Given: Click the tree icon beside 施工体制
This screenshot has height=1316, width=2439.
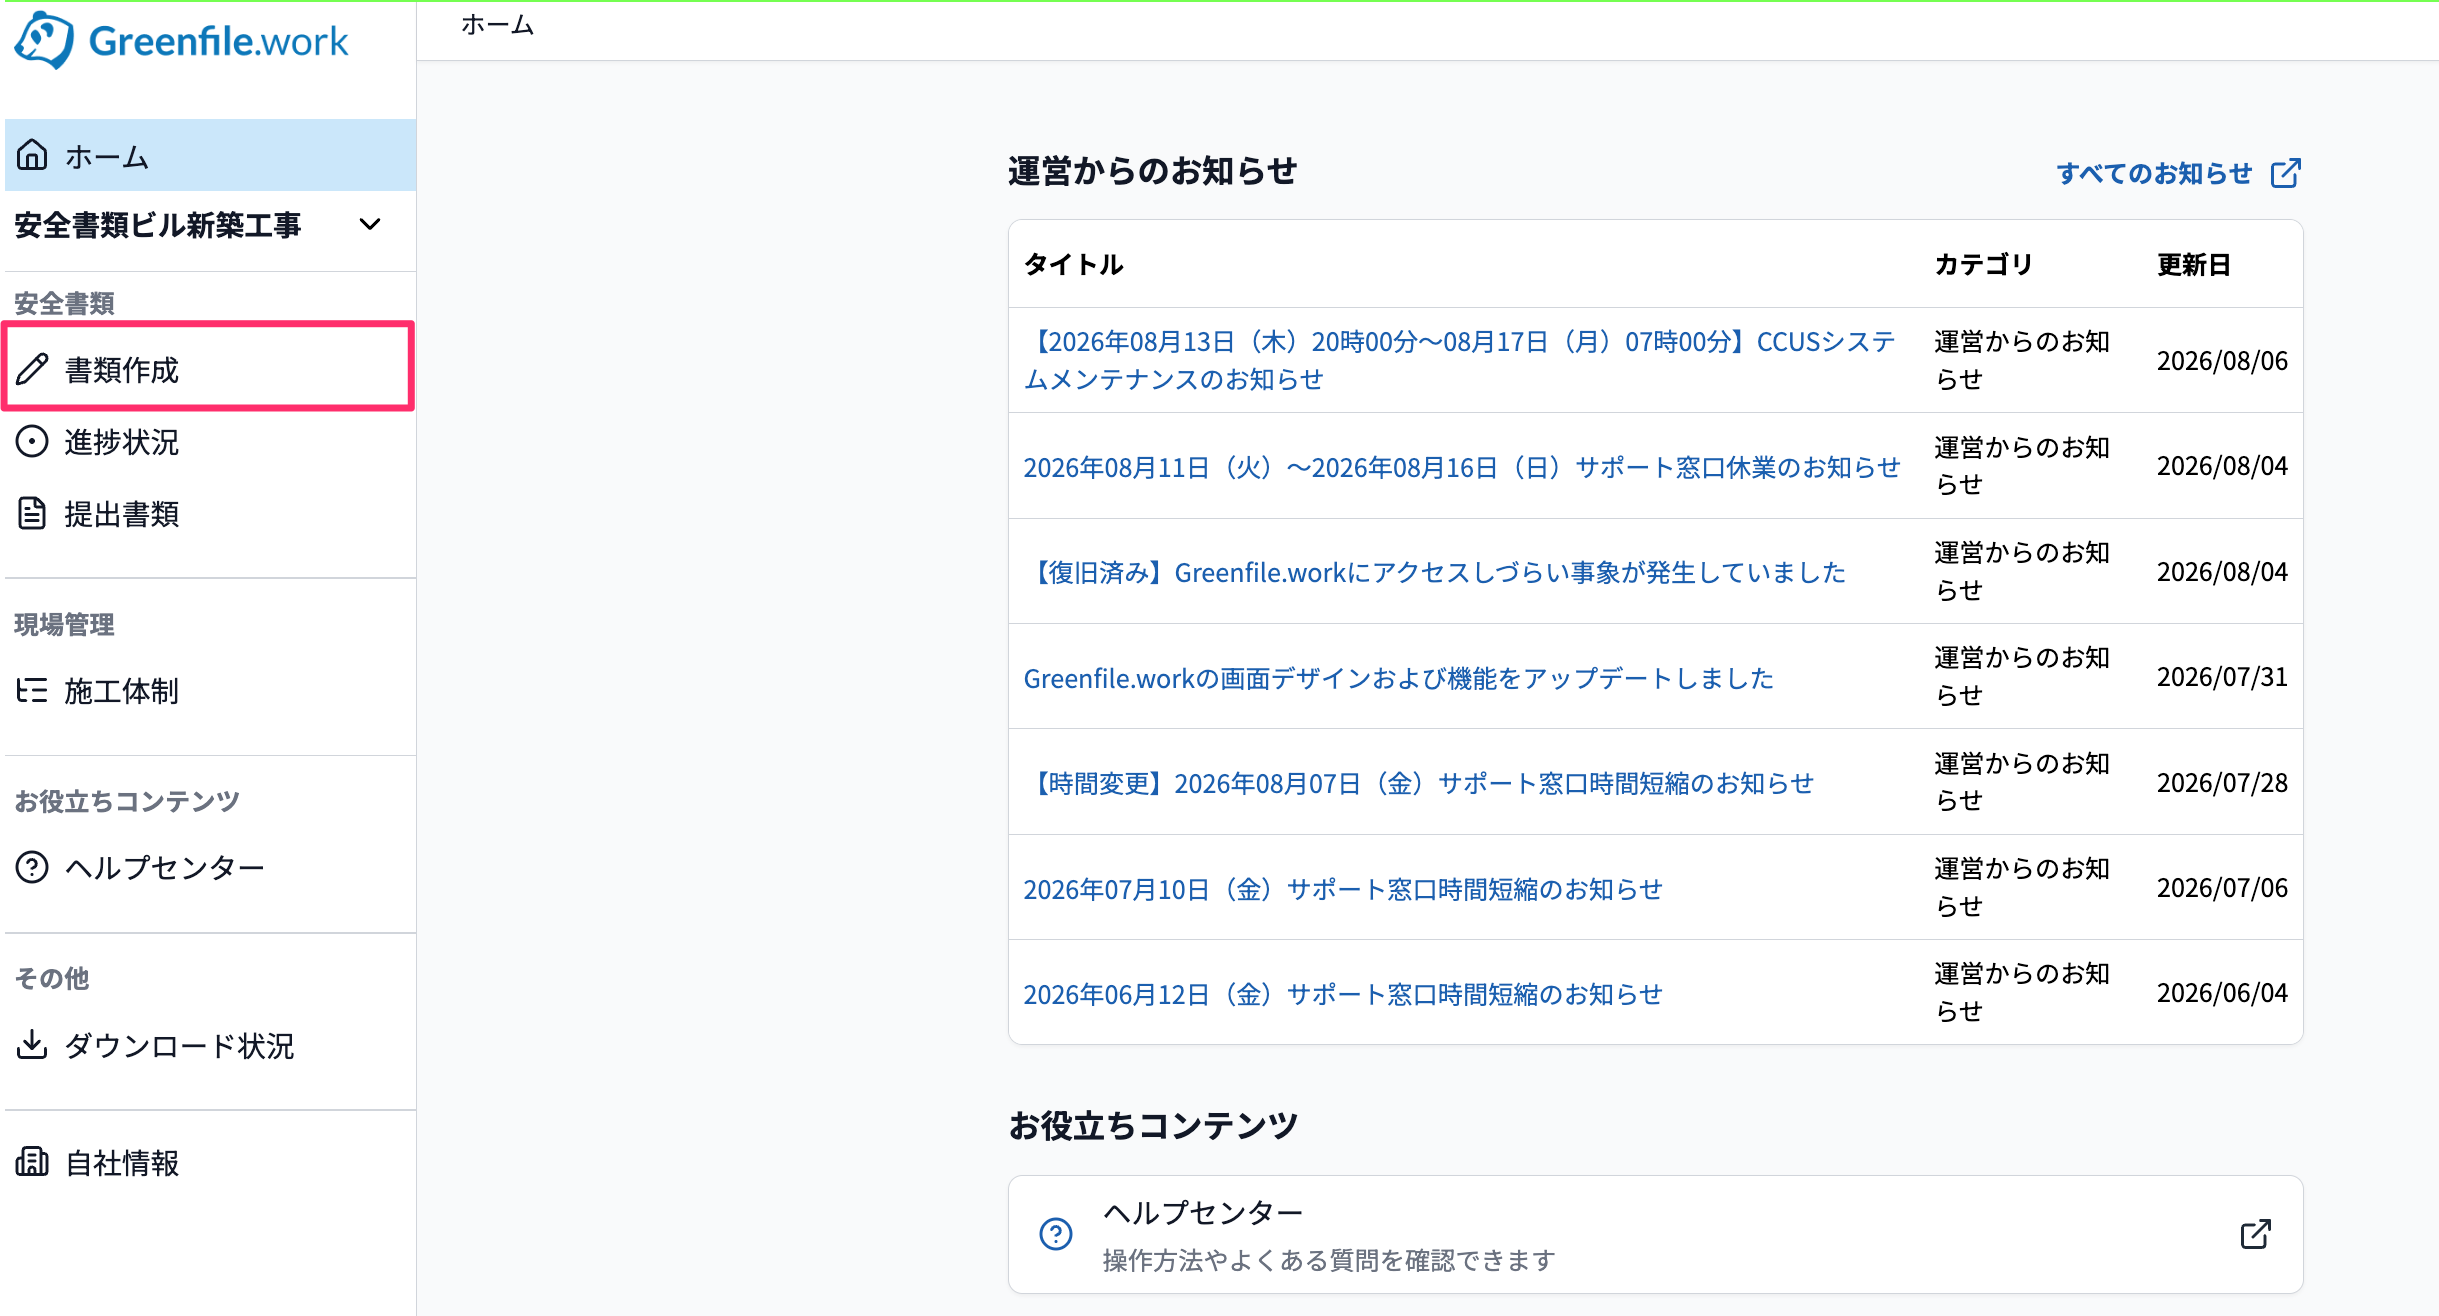Looking at the screenshot, I should [32, 690].
